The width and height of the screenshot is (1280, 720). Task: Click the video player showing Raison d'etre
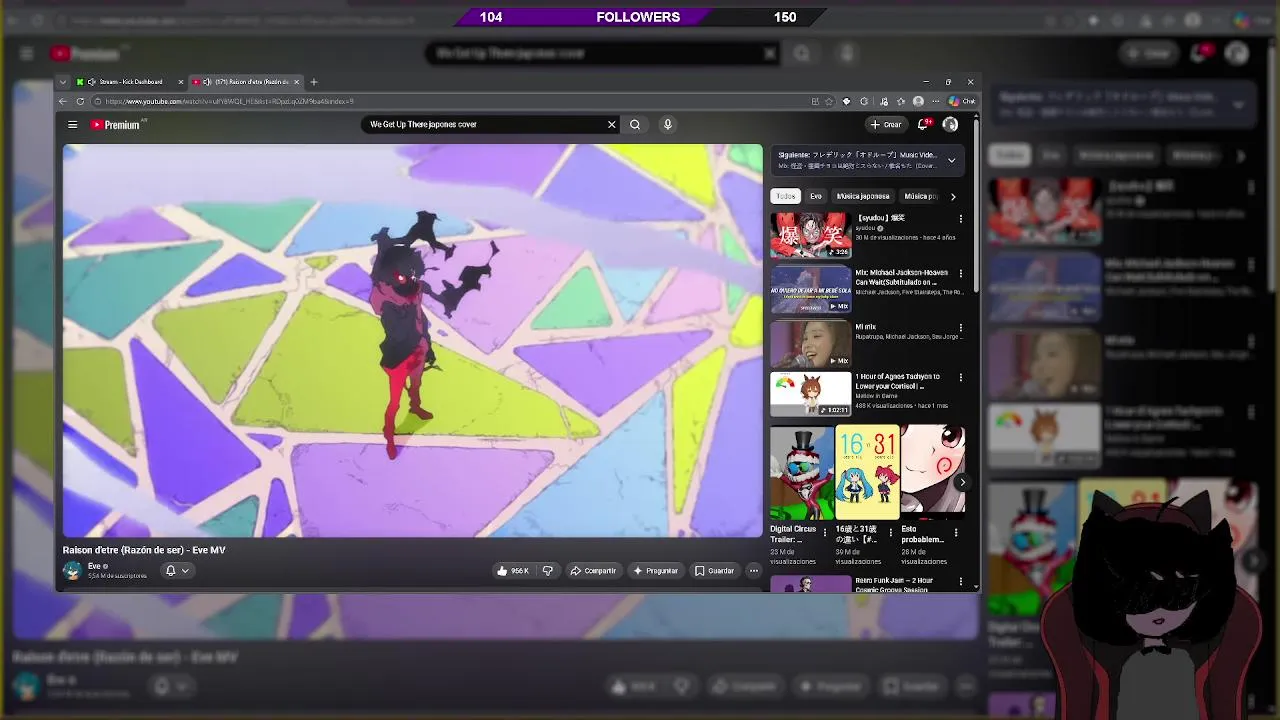412,341
